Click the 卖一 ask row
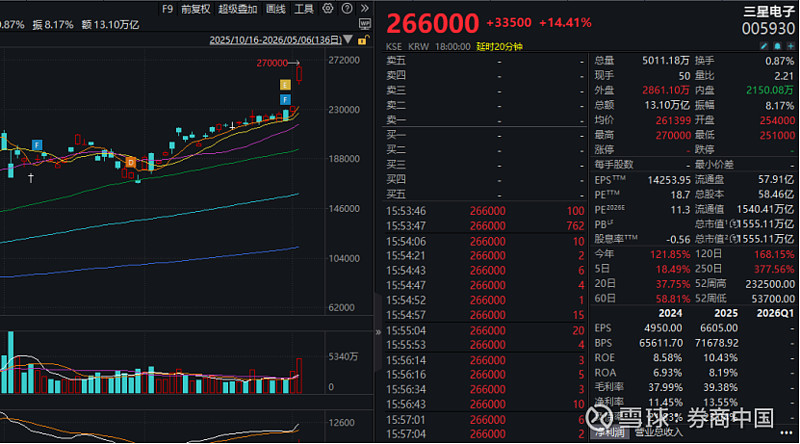 pyautogui.click(x=485, y=120)
